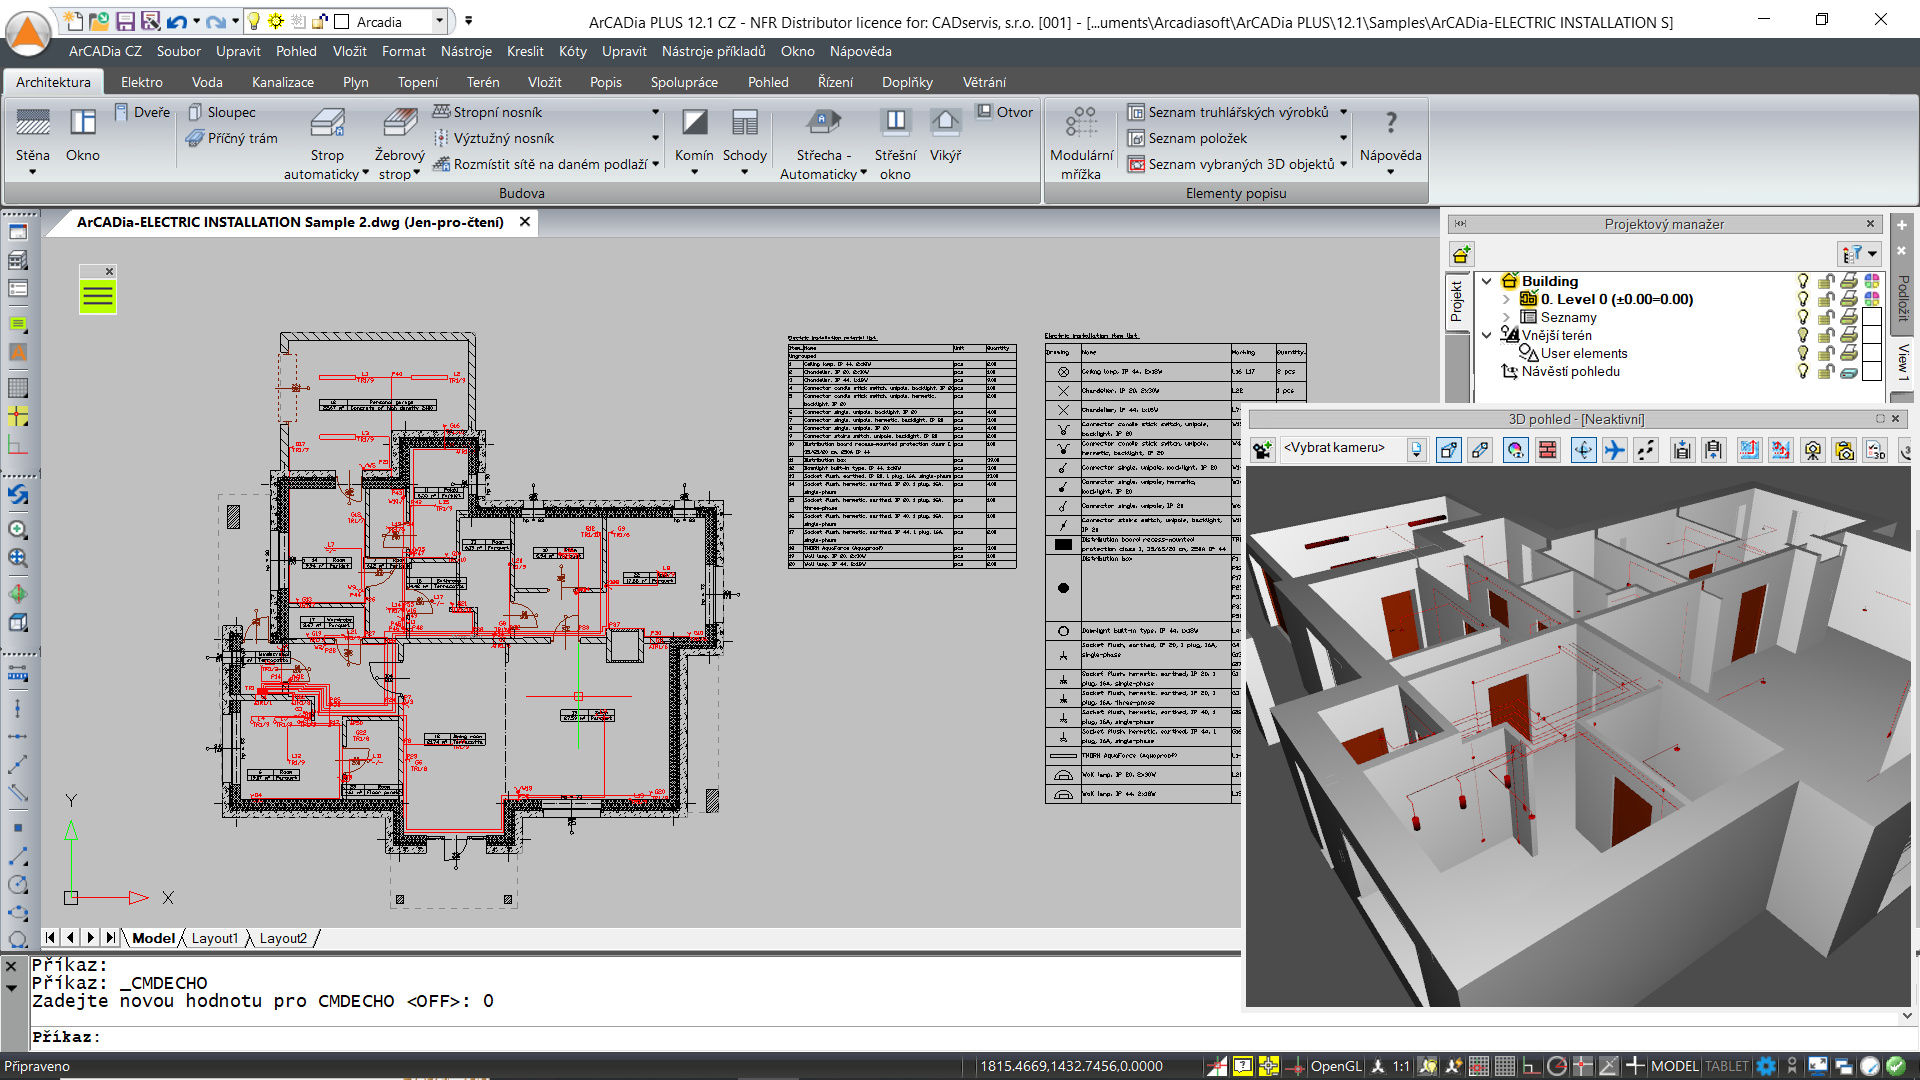1920x1080 pixels.
Task: Toggle print icon for Level 0 row
Action: pos(1849,299)
